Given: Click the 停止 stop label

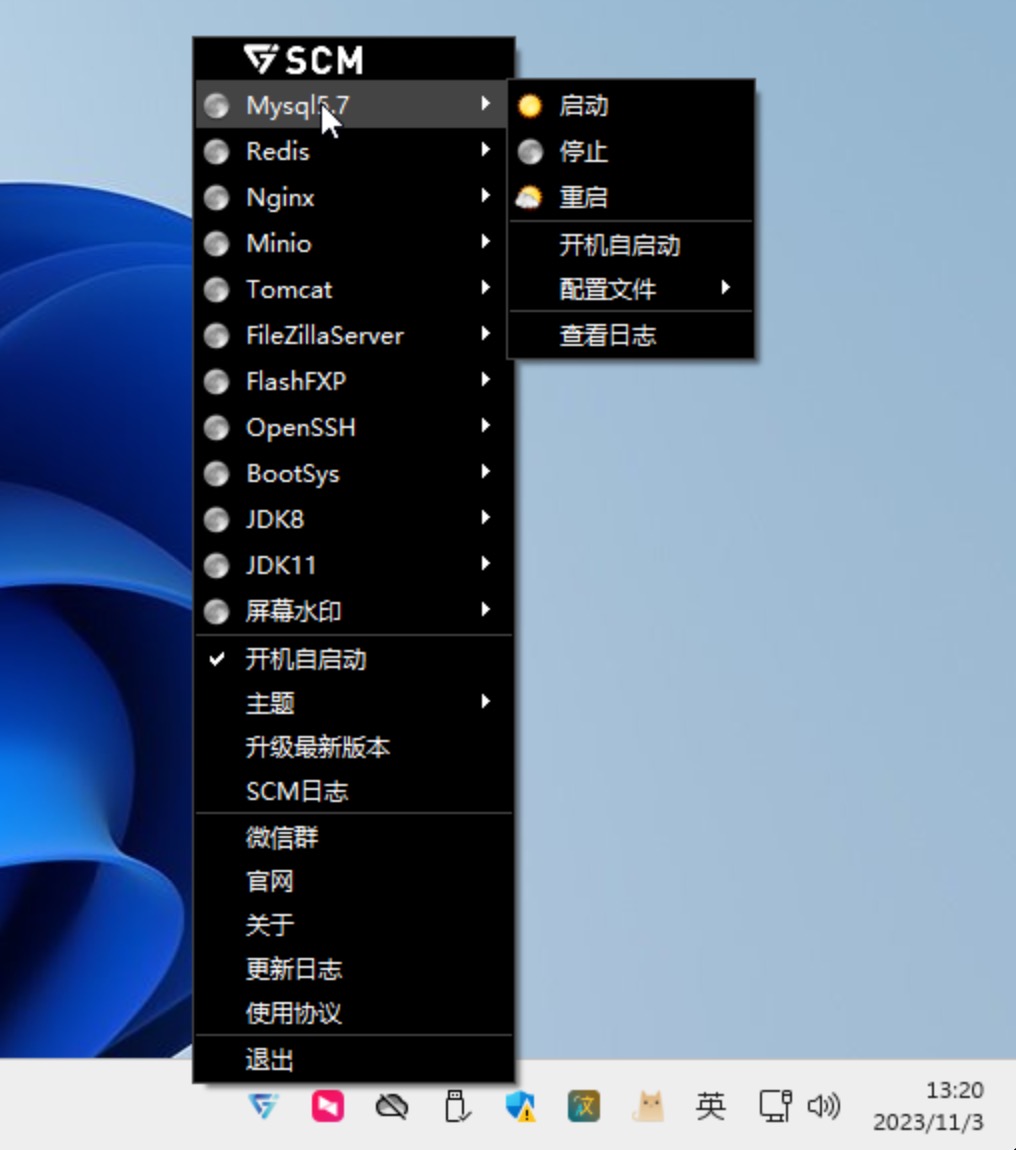Looking at the screenshot, I should [583, 152].
